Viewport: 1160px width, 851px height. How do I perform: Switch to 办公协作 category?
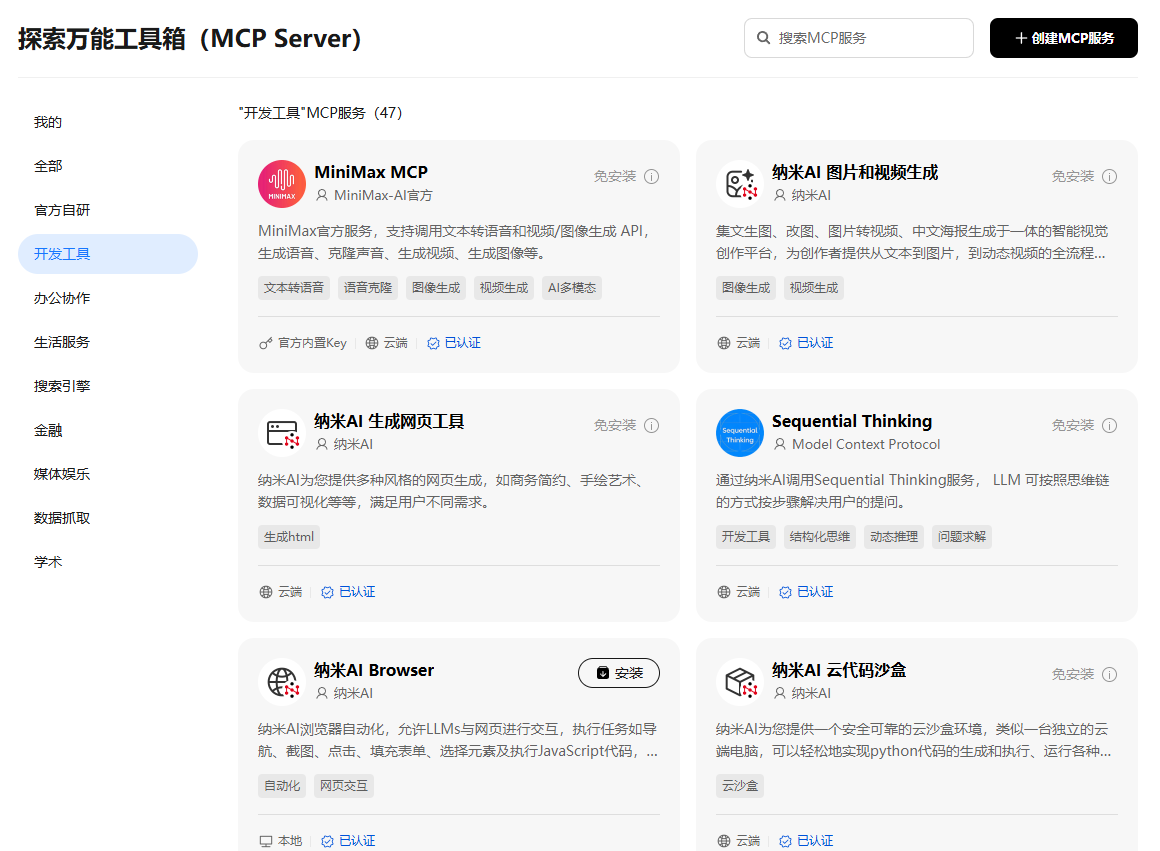tap(108, 298)
